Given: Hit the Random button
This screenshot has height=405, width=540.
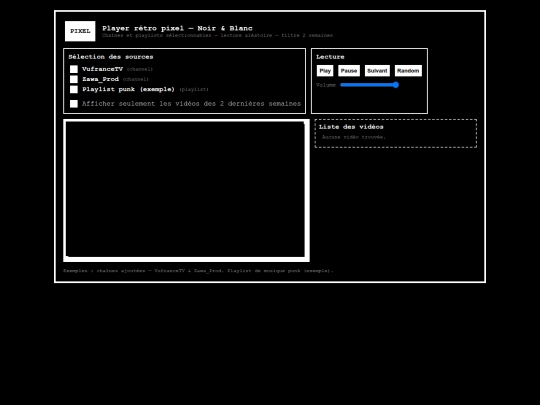Looking at the screenshot, I should [x=408, y=71].
